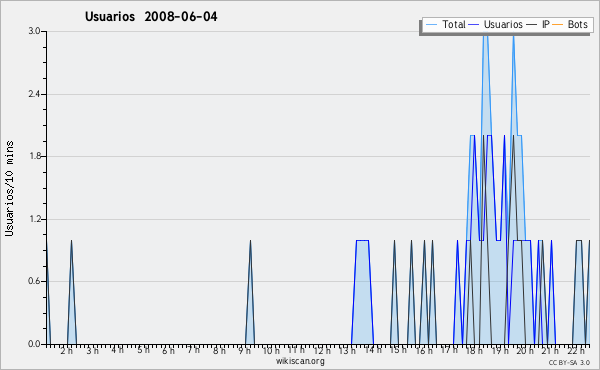Click the activity peak above the 9 h mark
Viewport: 600px width, 370px height.
[x=250, y=291]
